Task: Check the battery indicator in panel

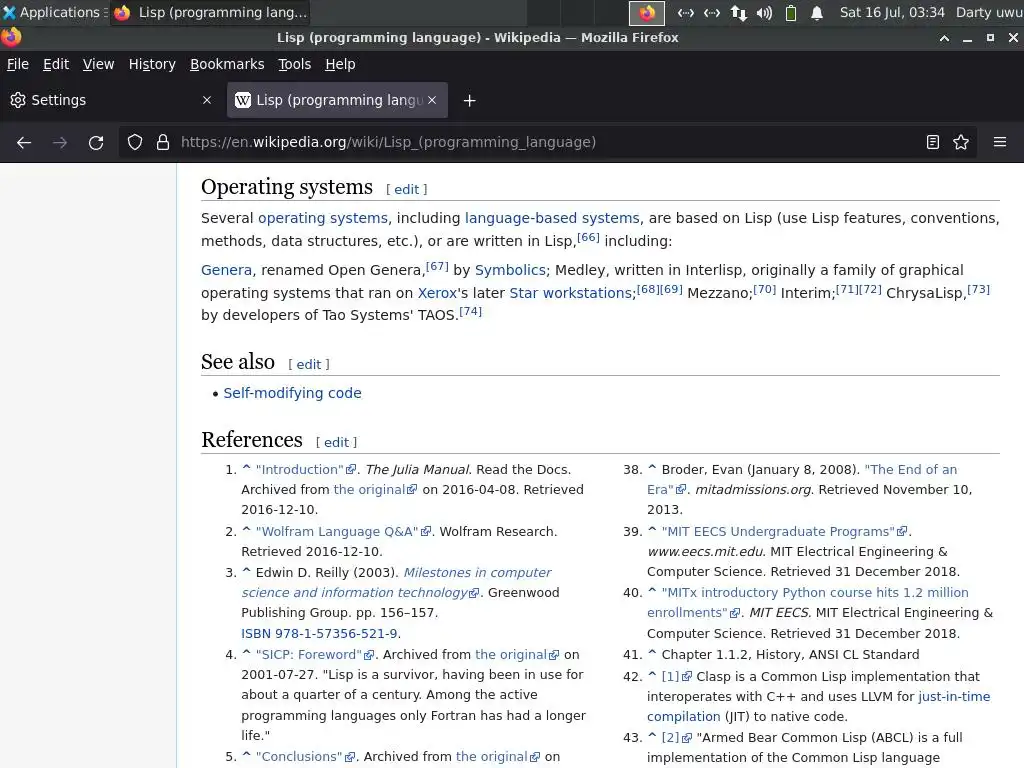Action: [x=791, y=13]
